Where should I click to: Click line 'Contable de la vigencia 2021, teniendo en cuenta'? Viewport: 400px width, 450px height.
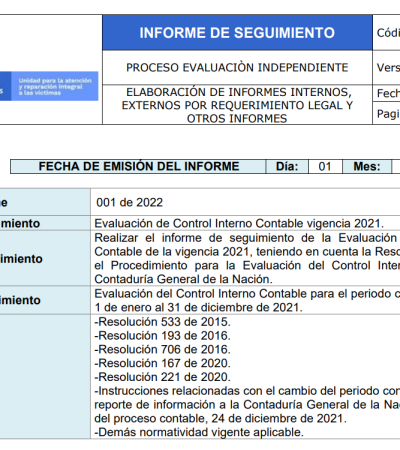click(247, 252)
